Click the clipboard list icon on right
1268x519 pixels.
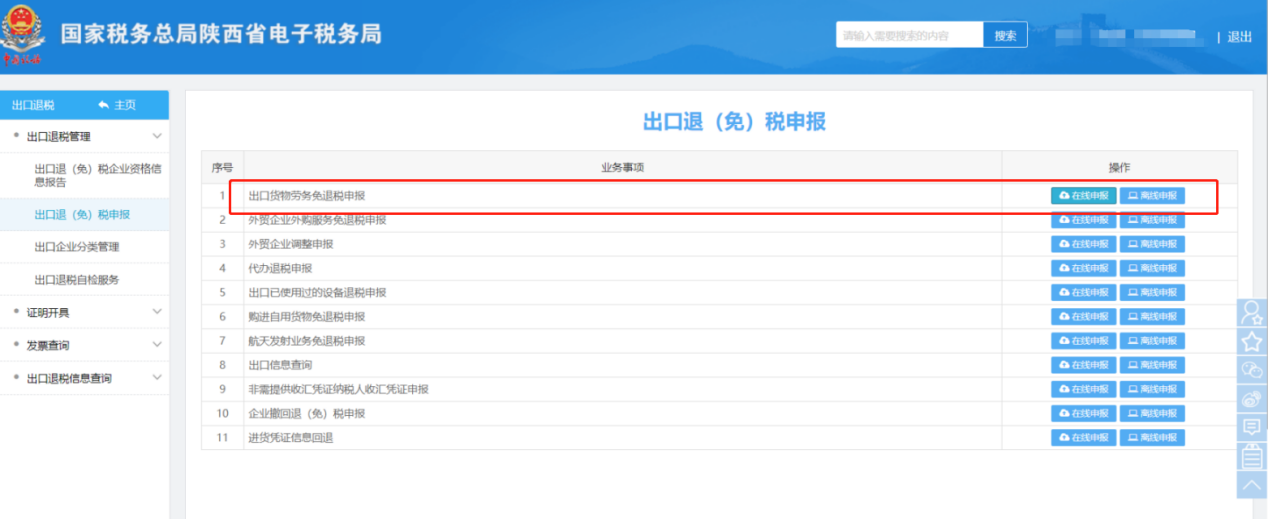(1251, 457)
